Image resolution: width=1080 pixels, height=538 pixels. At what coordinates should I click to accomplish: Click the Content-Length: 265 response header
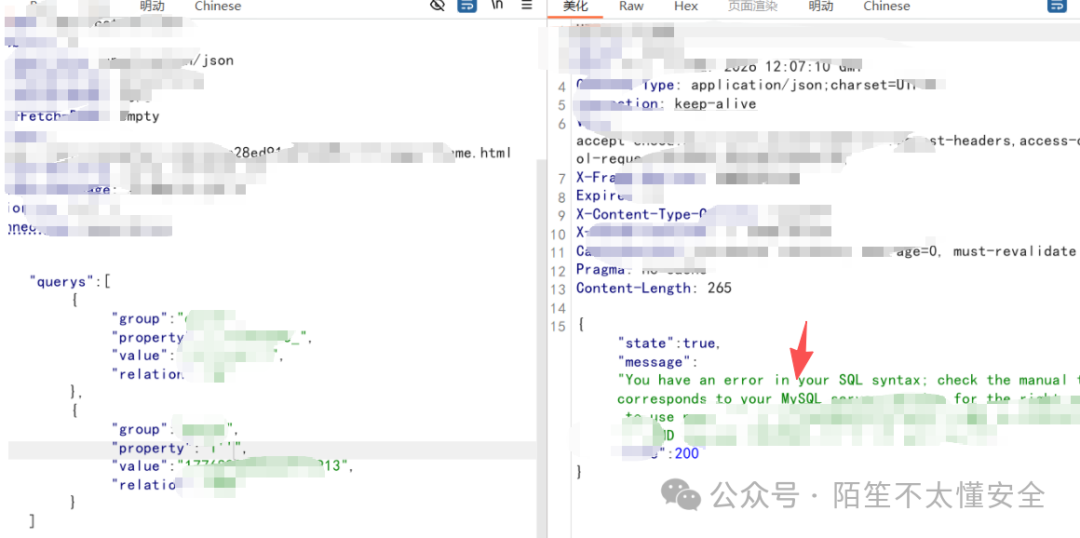pos(654,288)
